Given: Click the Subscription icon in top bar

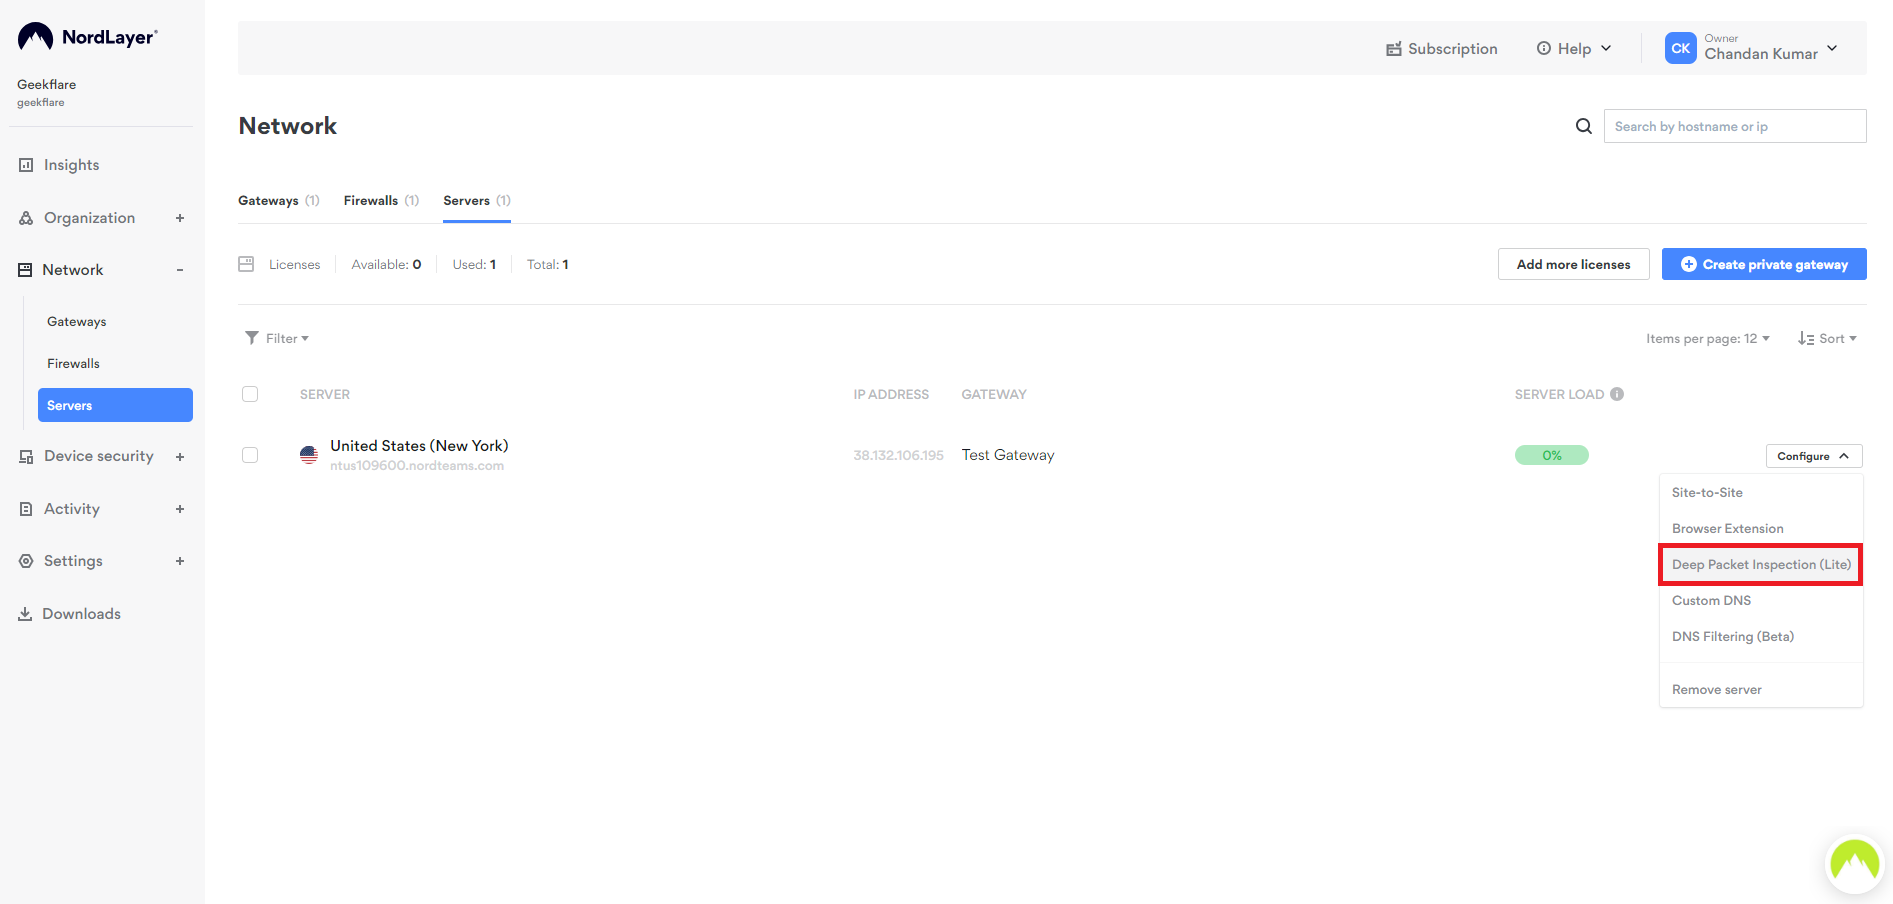Looking at the screenshot, I should [1393, 49].
